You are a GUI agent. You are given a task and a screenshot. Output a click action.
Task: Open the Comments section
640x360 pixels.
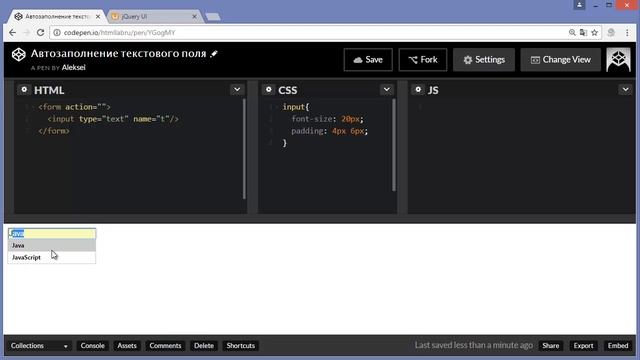(x=165, y=346)
